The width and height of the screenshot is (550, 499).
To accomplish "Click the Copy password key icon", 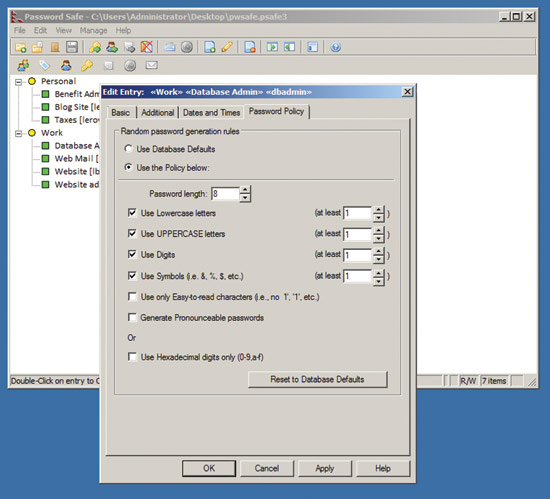I will 95,47.
